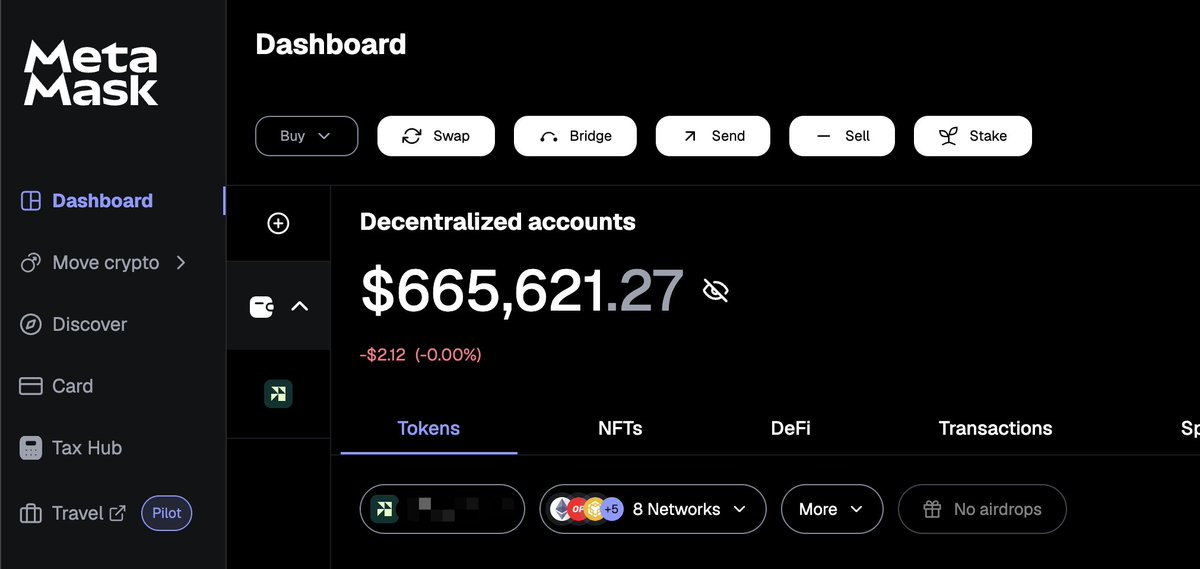This screenshot has width=1200, height=569.
Task: Switch to the DeFi tab
Action: coord(790,429)
